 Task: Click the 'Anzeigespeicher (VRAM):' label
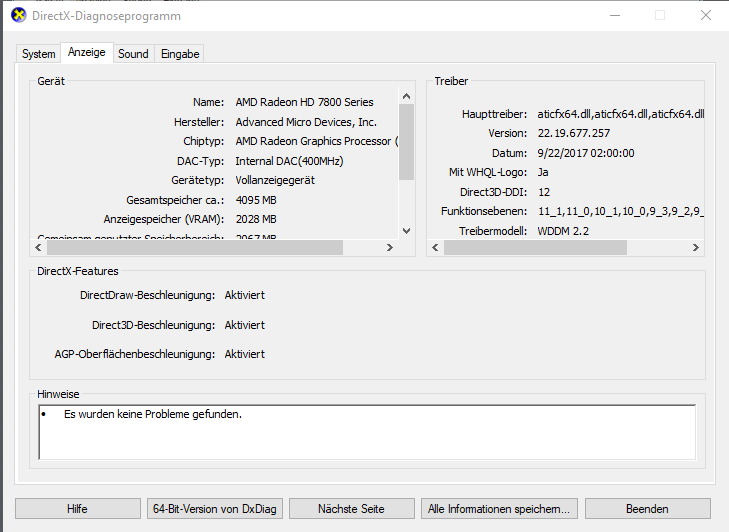pos(164,219)
